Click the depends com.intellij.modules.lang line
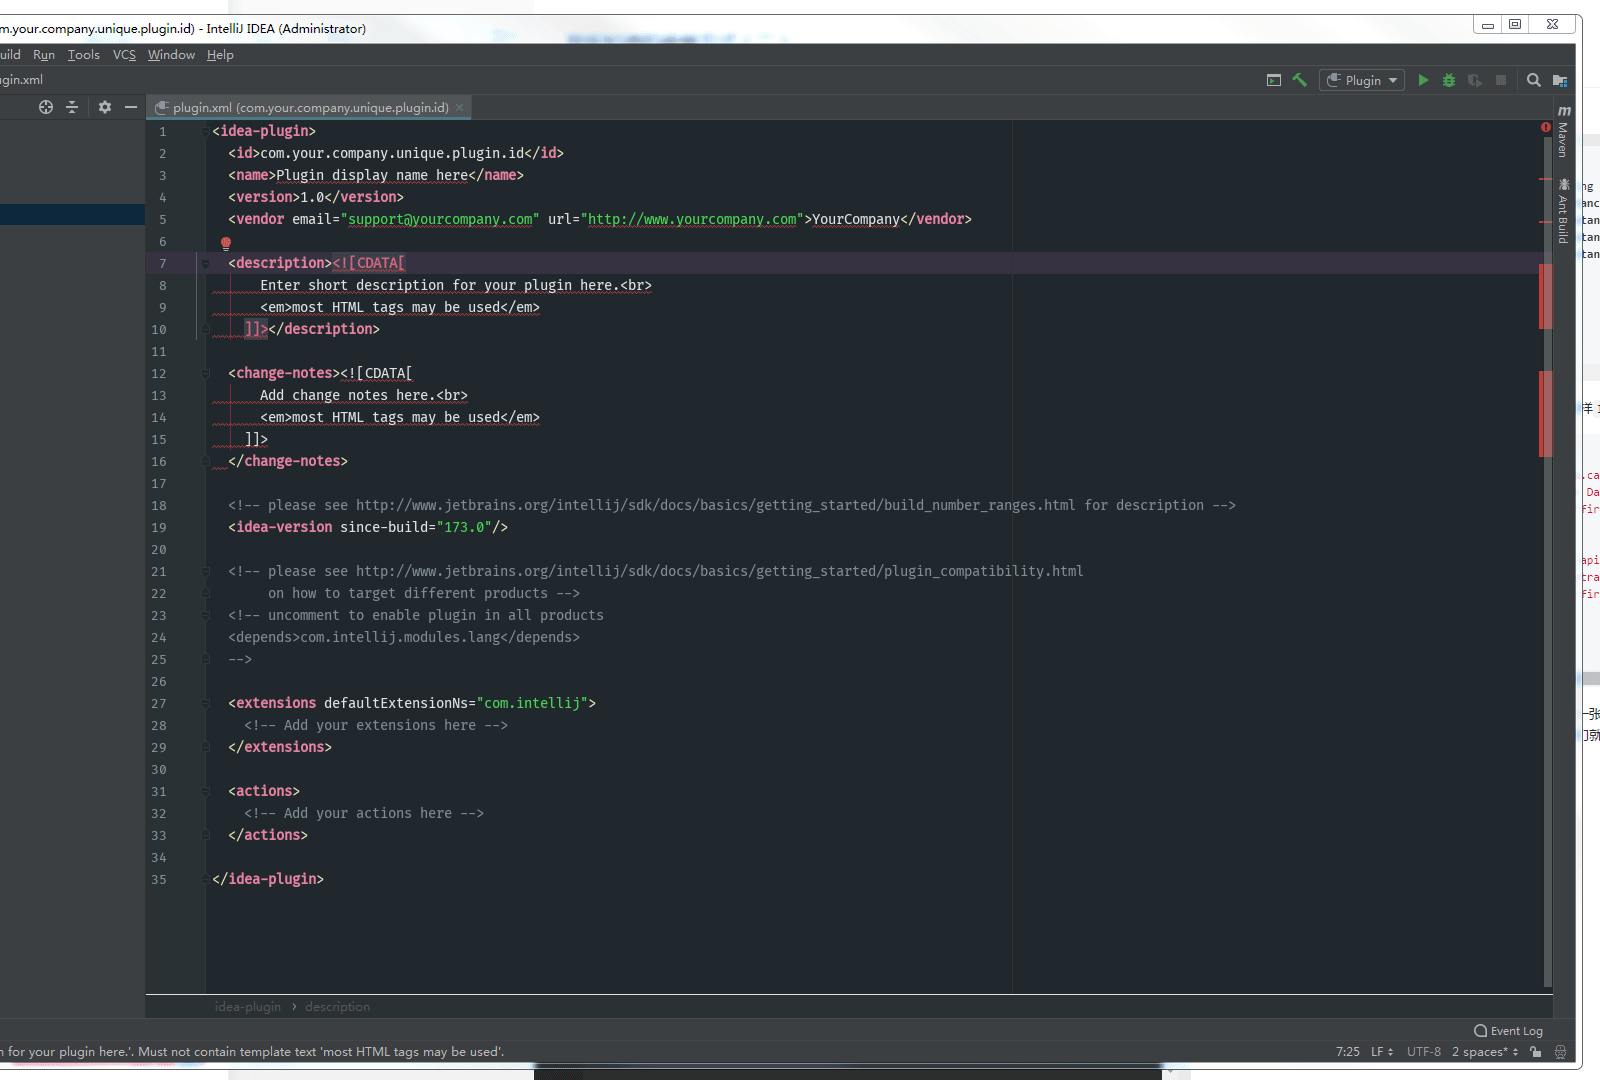 pyautogui.click(x=404, y=637)
